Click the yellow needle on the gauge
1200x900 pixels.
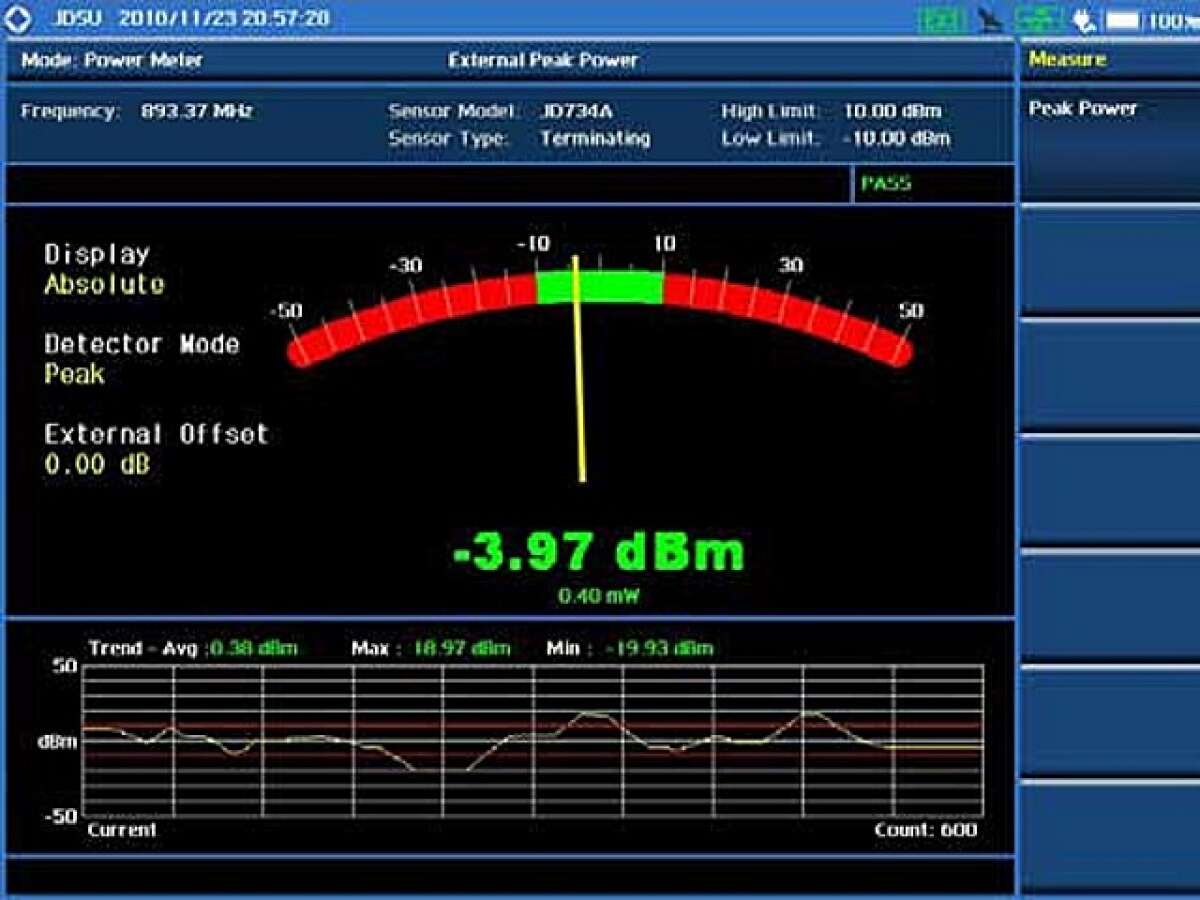click(579, 370)
